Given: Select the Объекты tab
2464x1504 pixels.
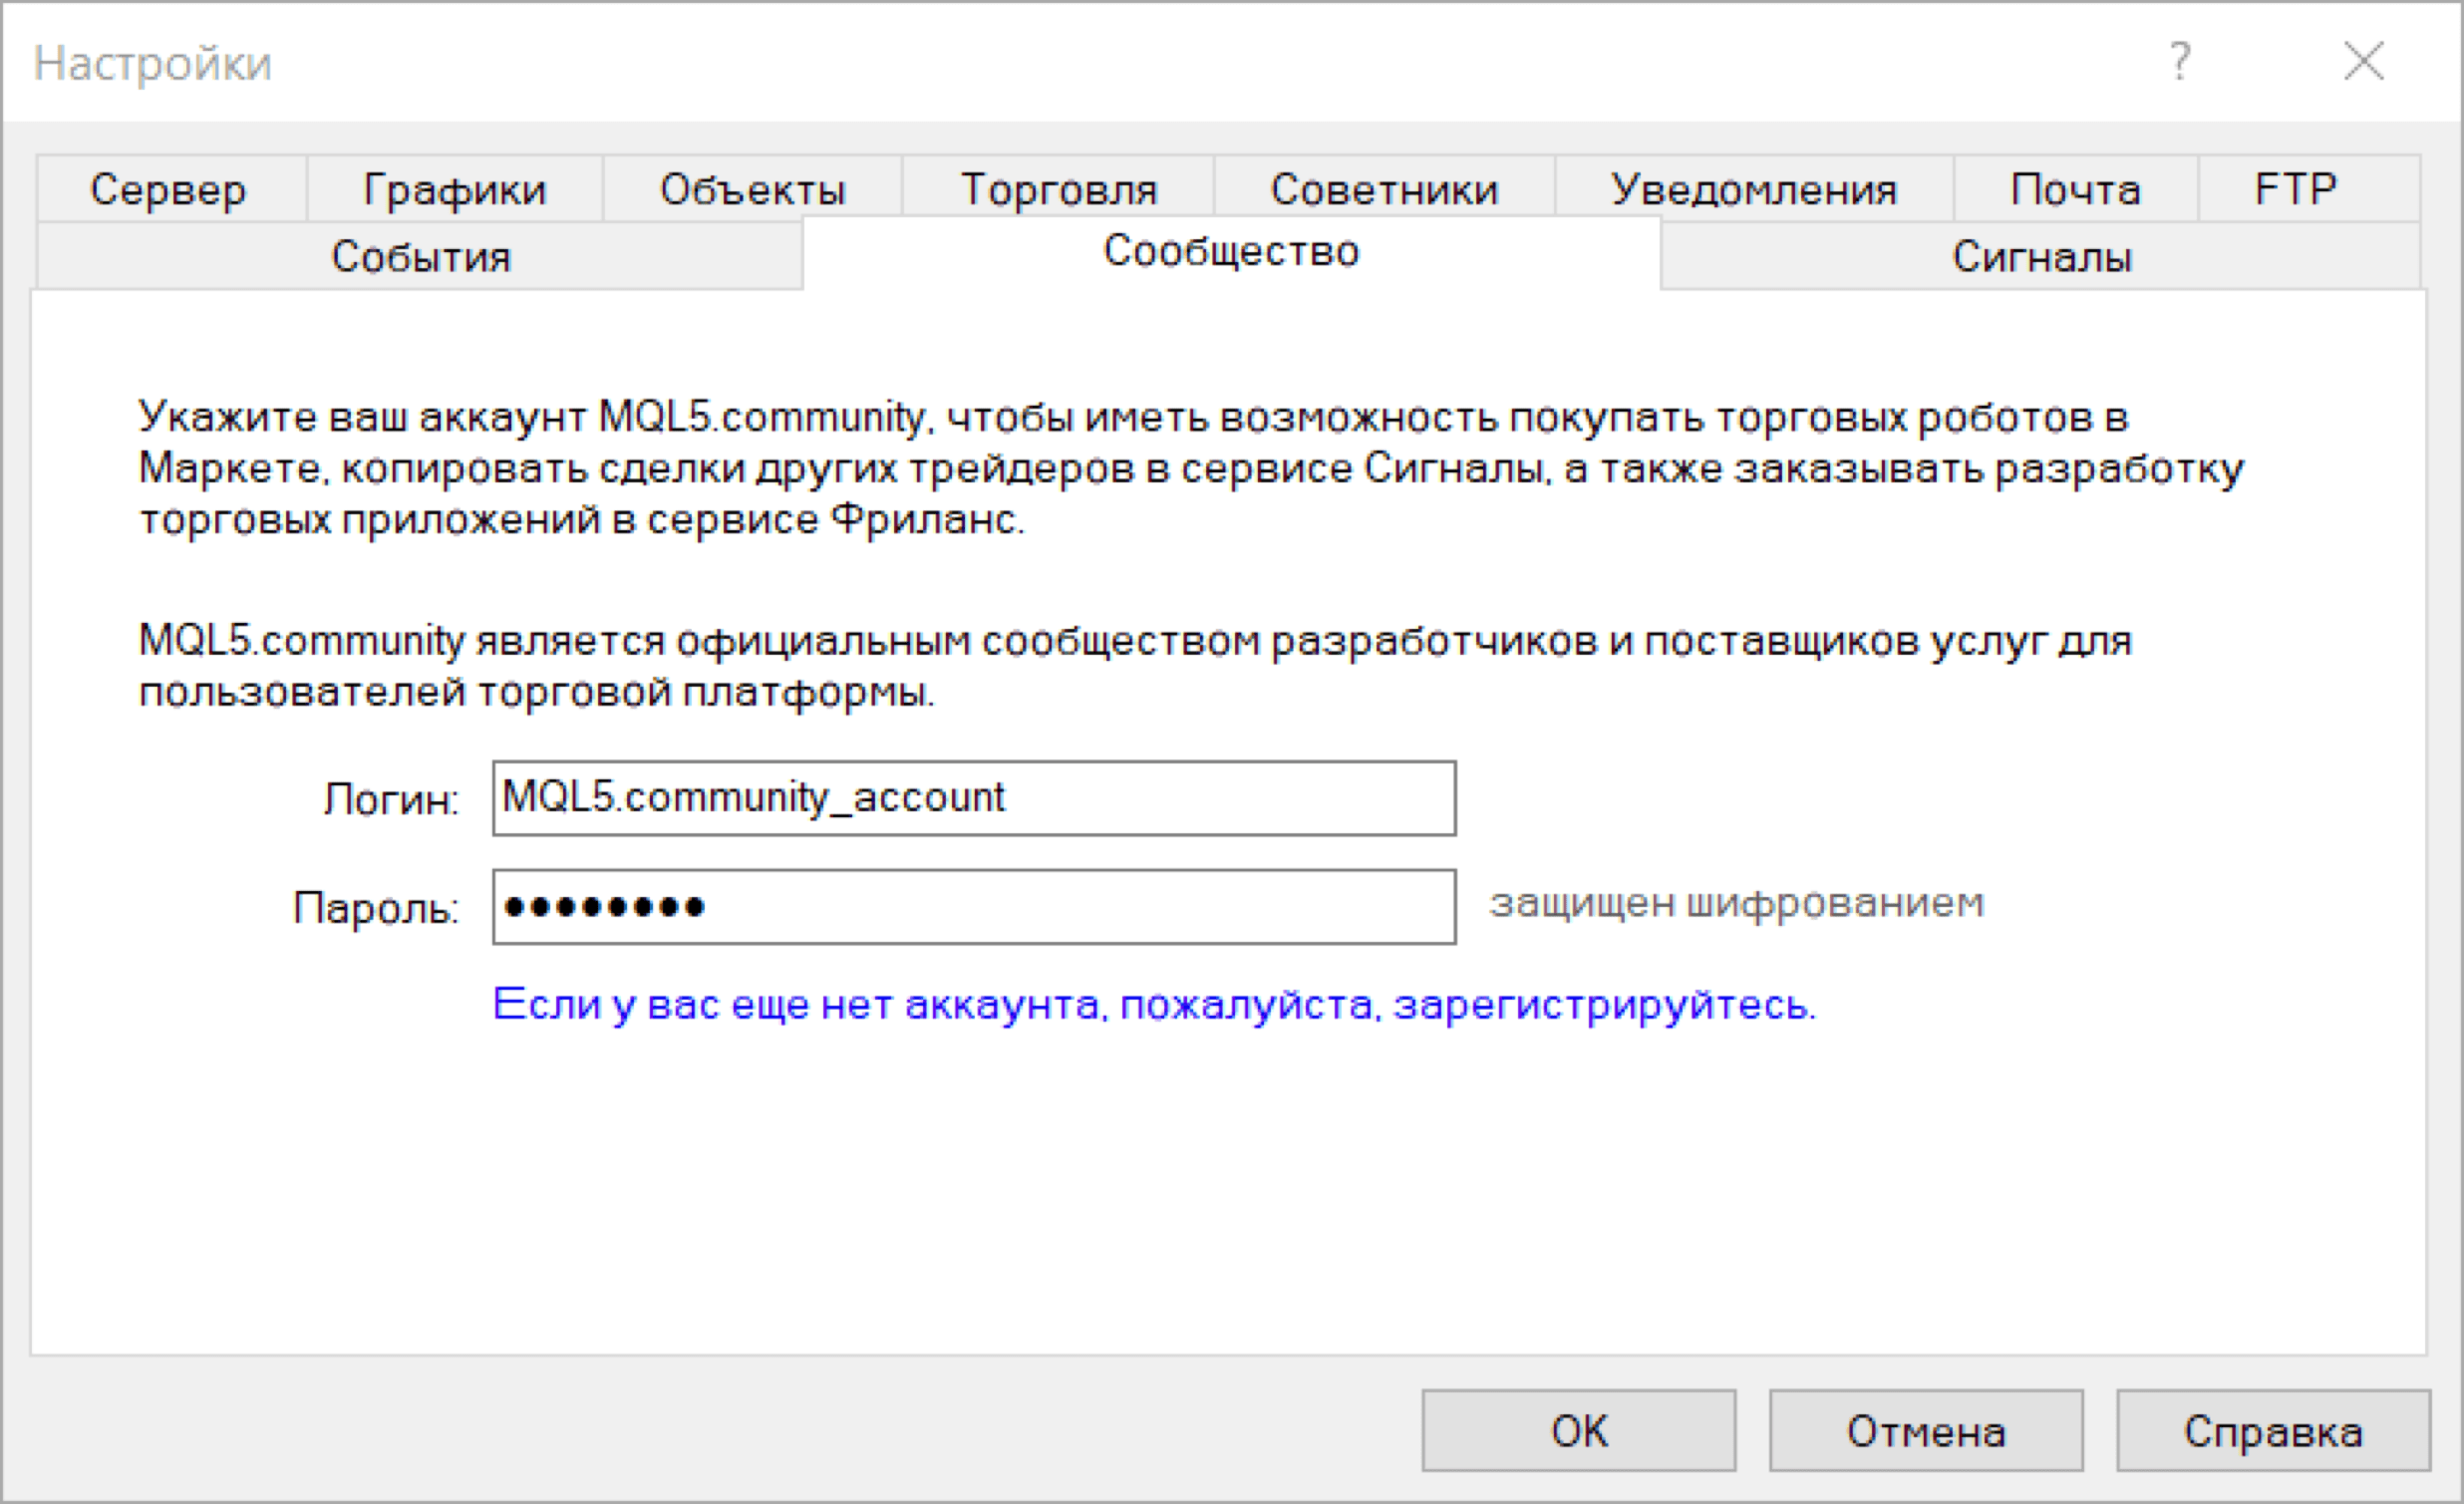Looking at the screenshot, I should coord(752,189).
